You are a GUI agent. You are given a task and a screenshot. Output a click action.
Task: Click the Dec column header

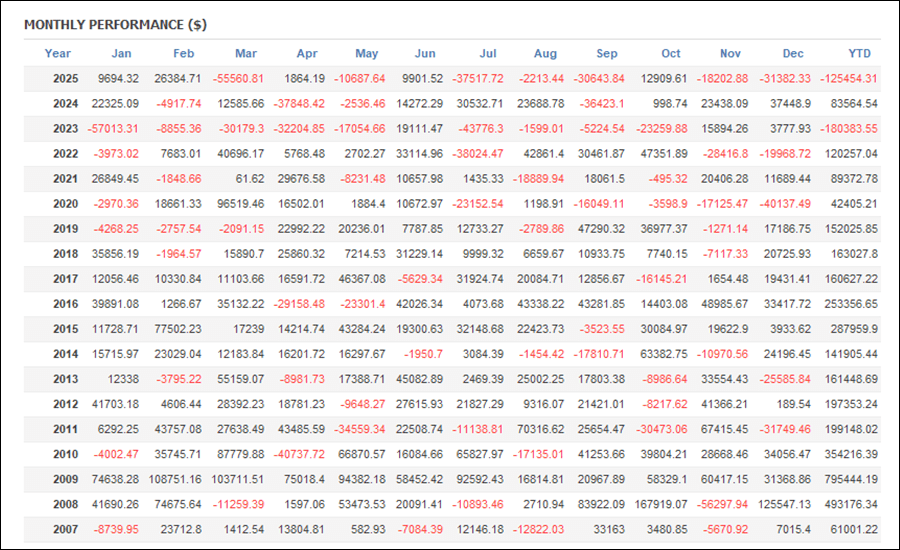[x=793, y=54]
